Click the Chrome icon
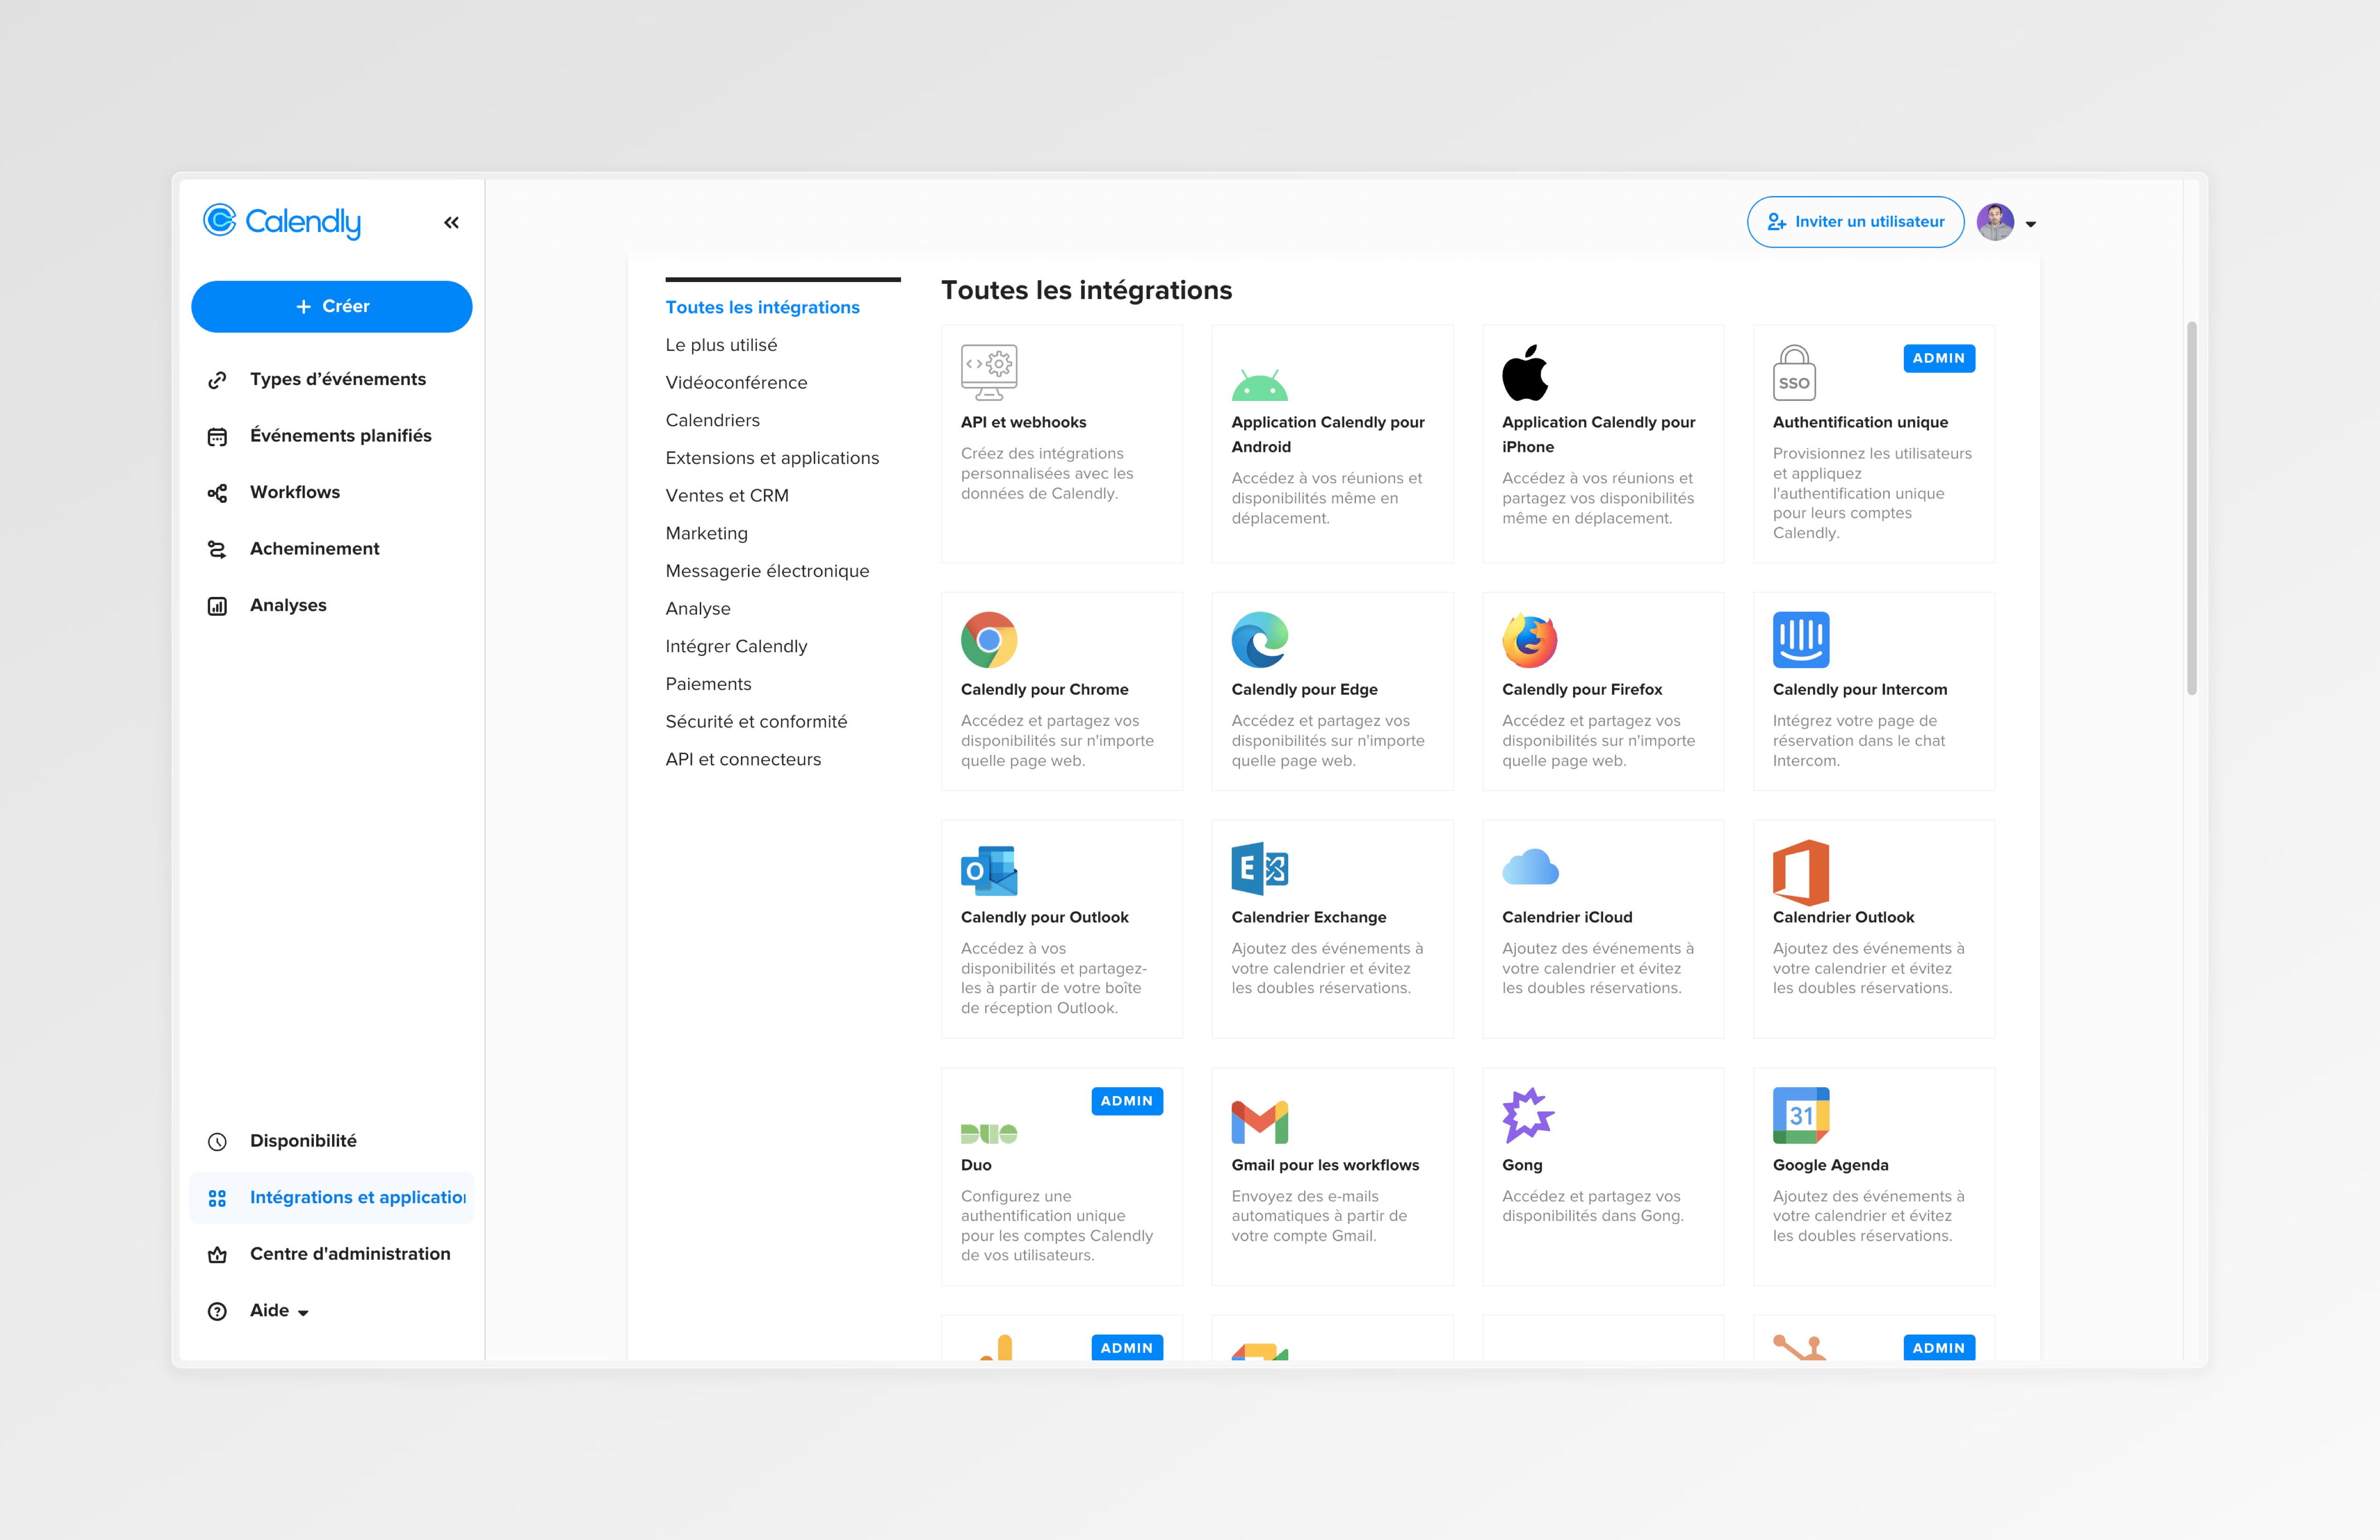This screenshot has height=1540, width=2380. (989, 640)
